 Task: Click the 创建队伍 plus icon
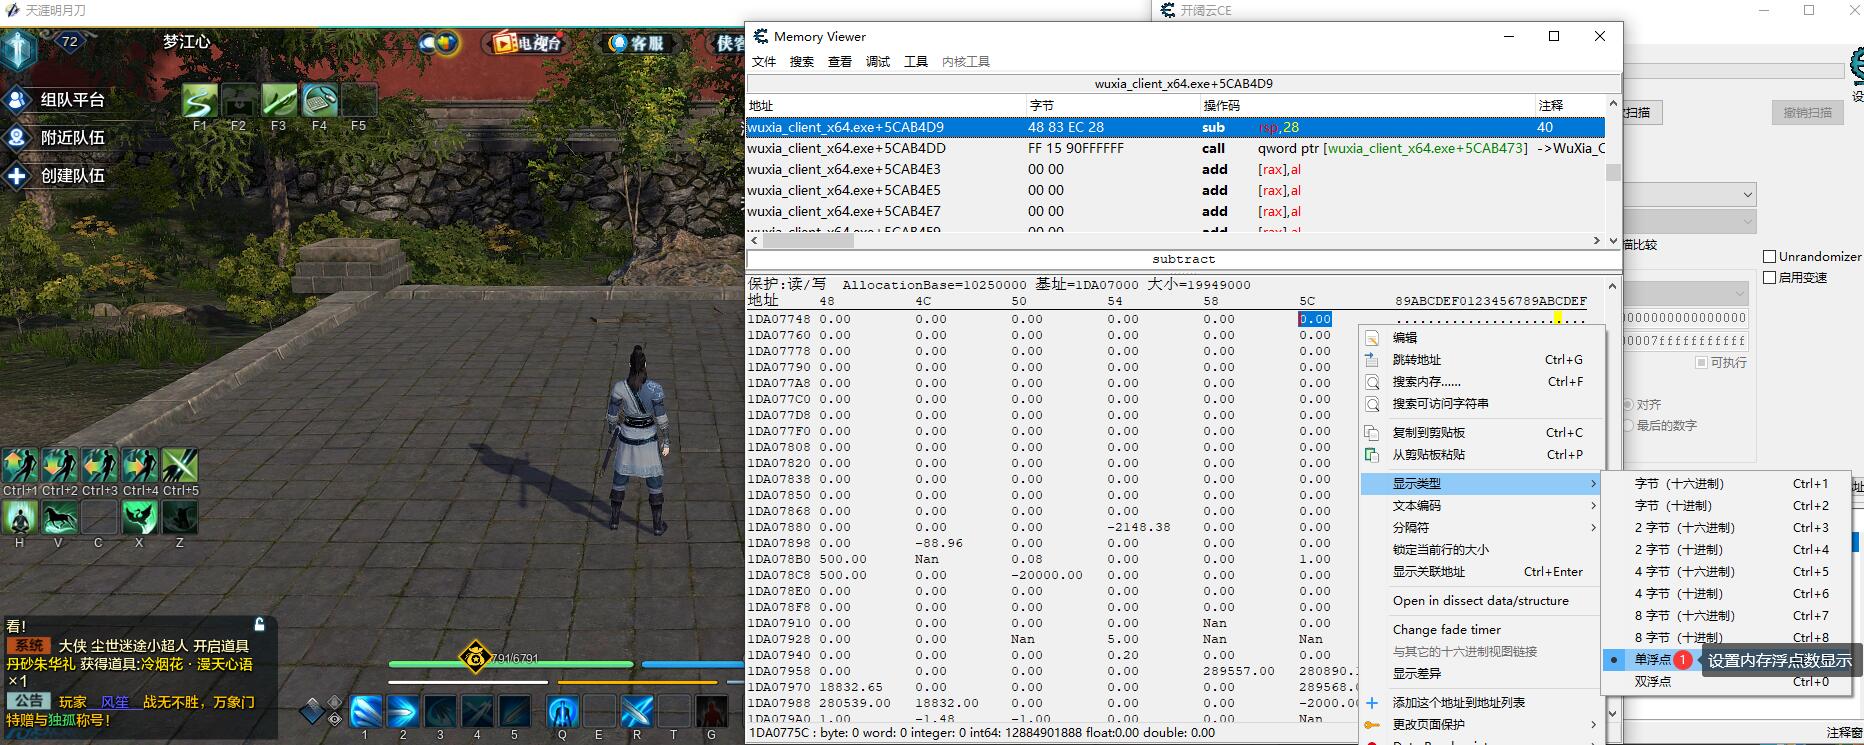tap(17, 176)
